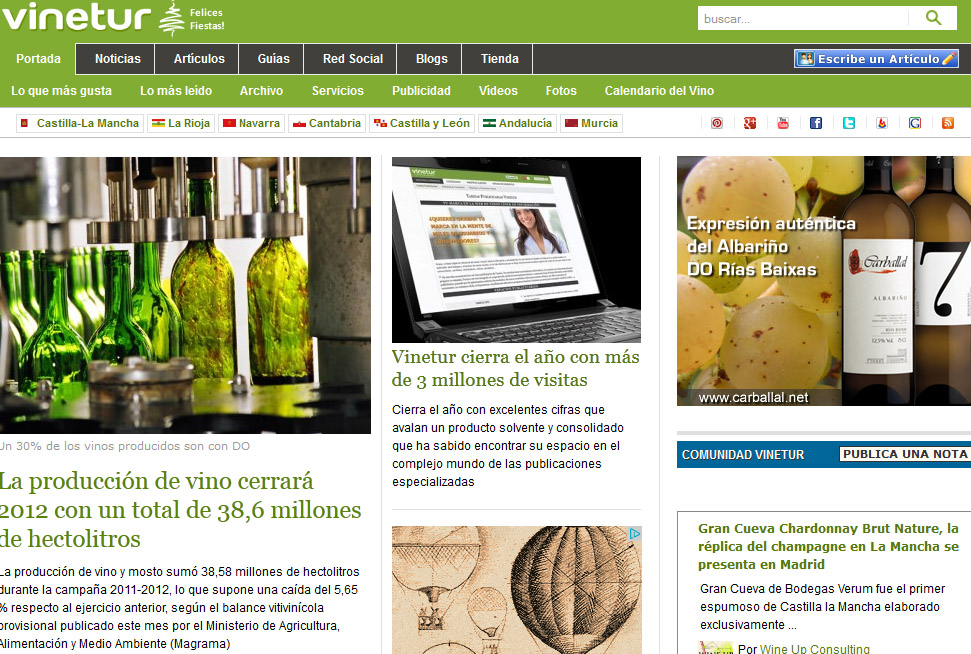Open the Facebook page icon

816,123
